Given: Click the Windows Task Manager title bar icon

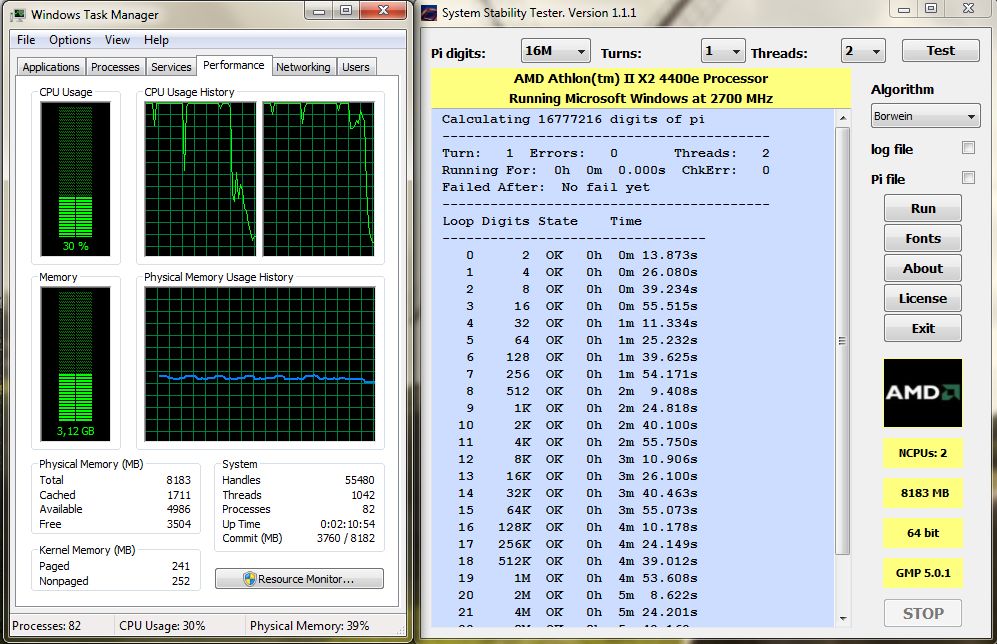Looking at the screenshot, I should pyautogui.click(x=18, y=15).
